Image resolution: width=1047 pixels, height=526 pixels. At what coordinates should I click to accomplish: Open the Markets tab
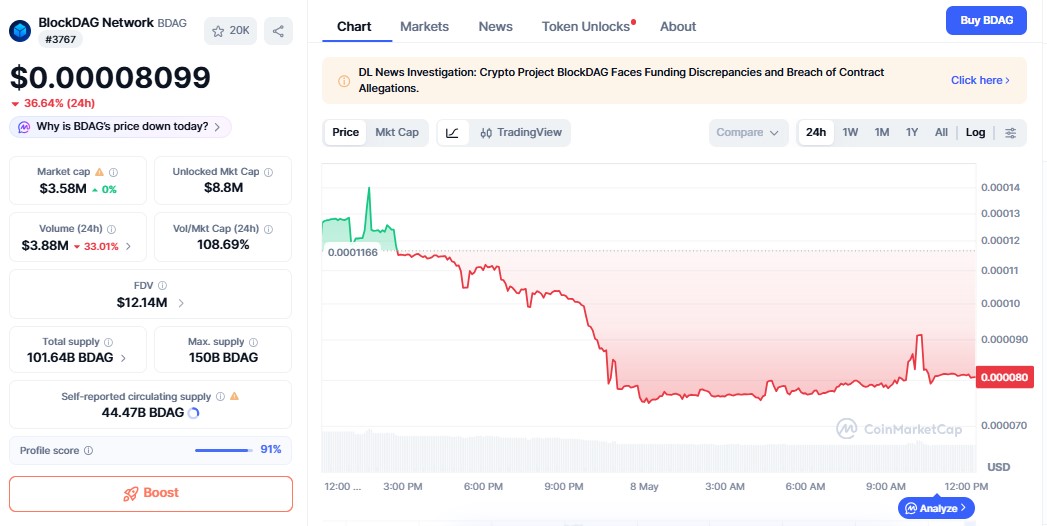[424, 27]
